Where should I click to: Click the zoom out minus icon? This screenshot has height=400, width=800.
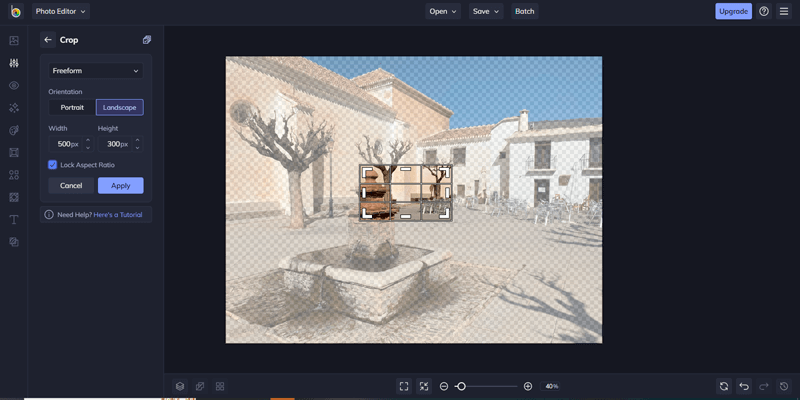point(444,386)
